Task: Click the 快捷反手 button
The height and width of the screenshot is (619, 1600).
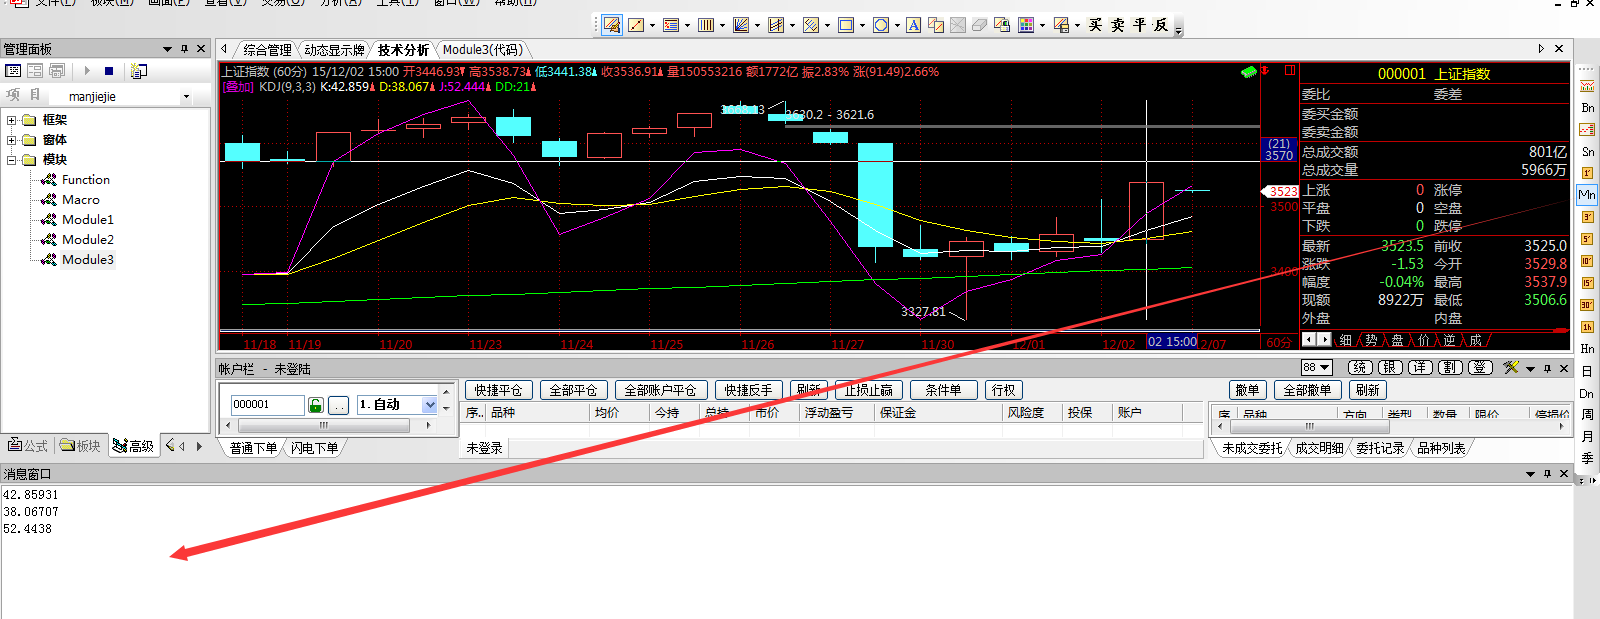Action: pos(748,390)
